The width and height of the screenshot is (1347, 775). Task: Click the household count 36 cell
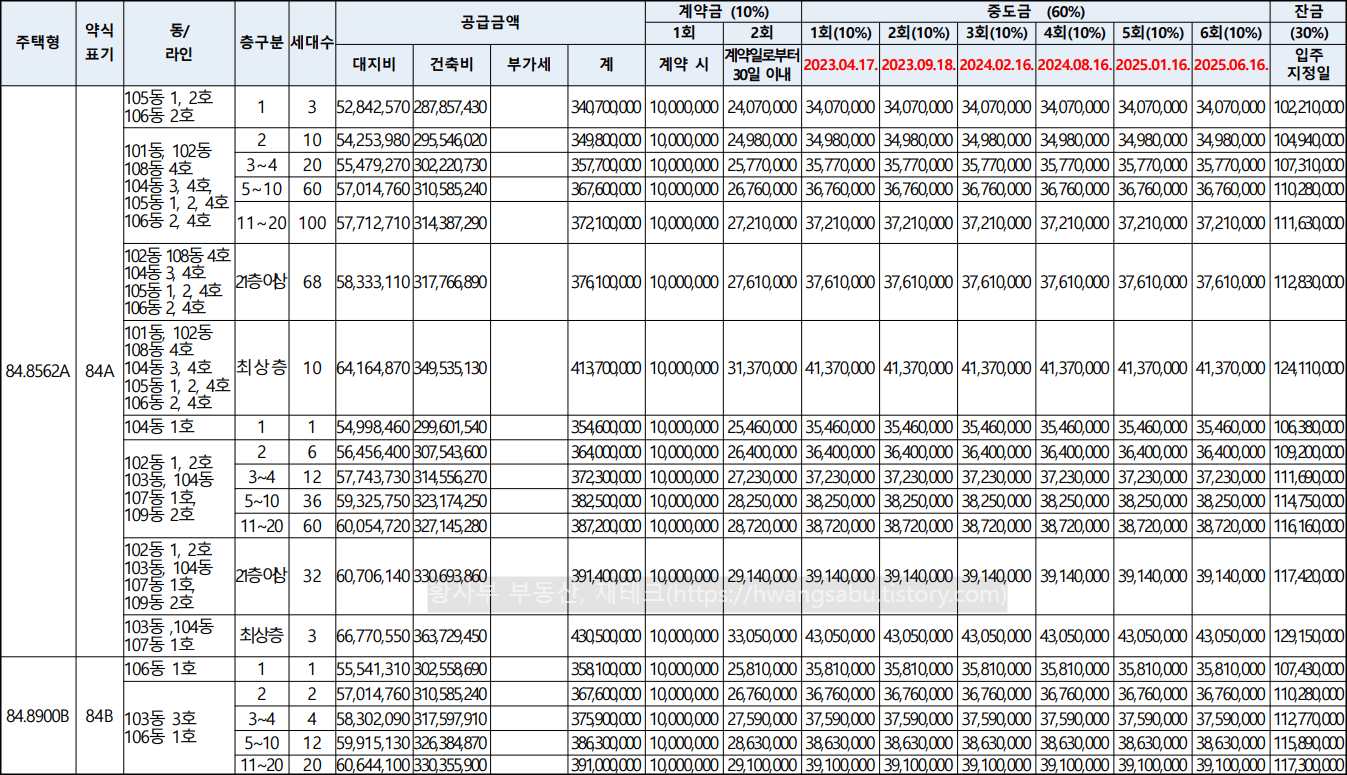[x=312, y=501]
